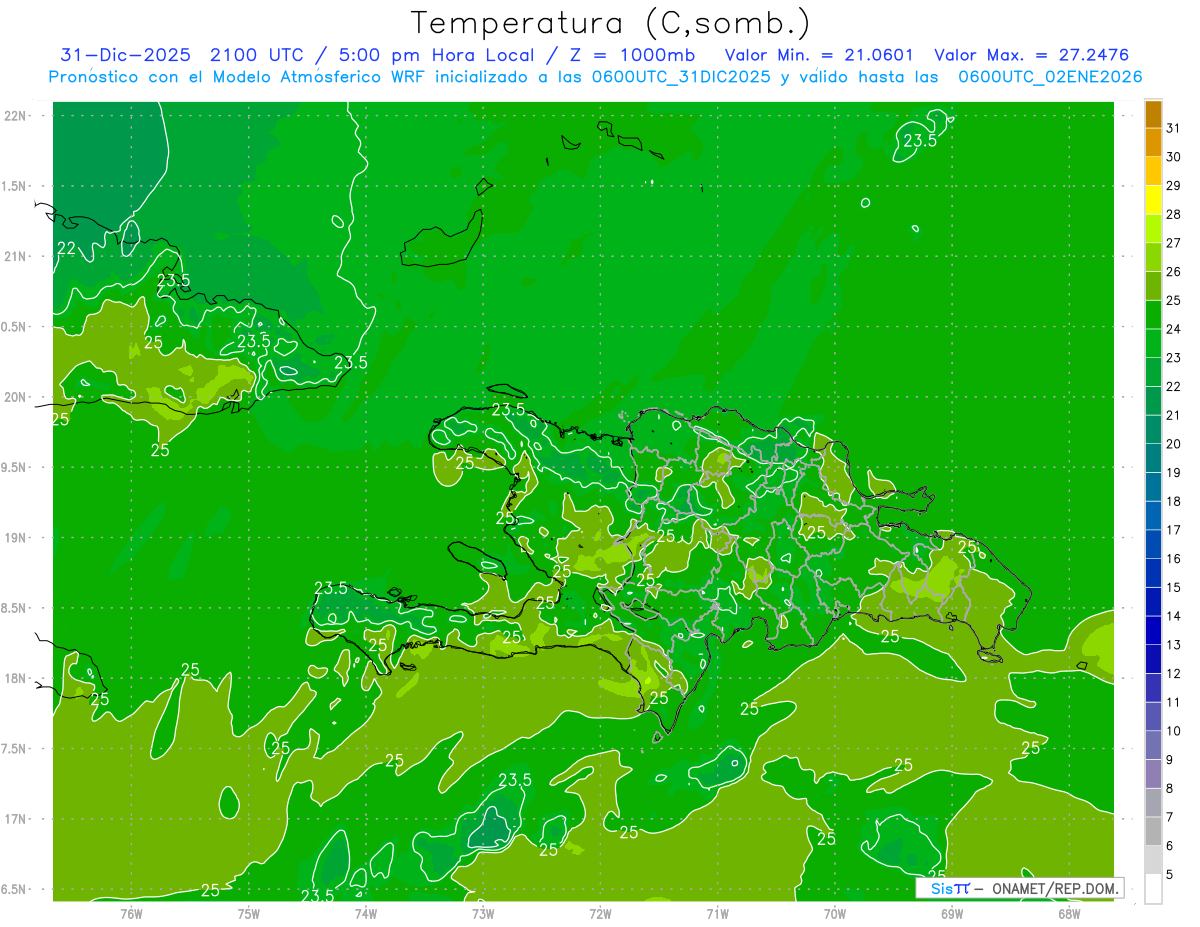1200x927 pixels.
Task: Click the color band between 30 and 31
Action: click(x=1153, y=143)
